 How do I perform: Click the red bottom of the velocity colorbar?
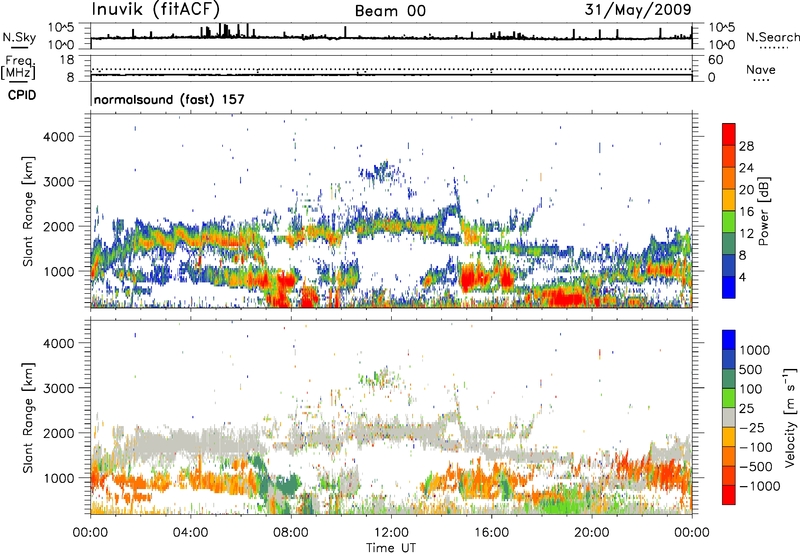pyautogui.click(x=729, y=495)
